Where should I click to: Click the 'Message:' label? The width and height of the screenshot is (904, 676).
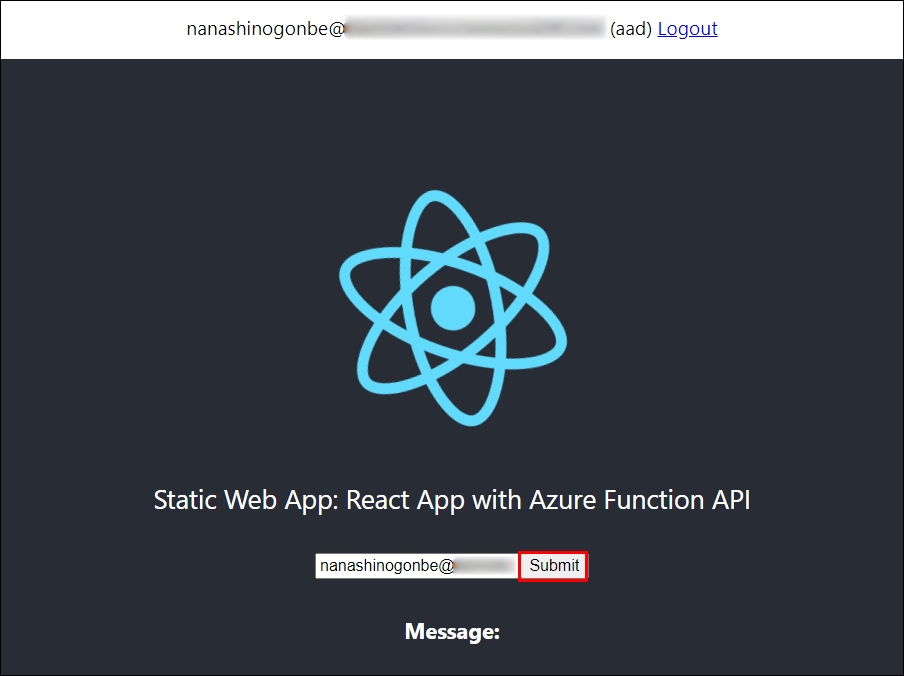452,632
